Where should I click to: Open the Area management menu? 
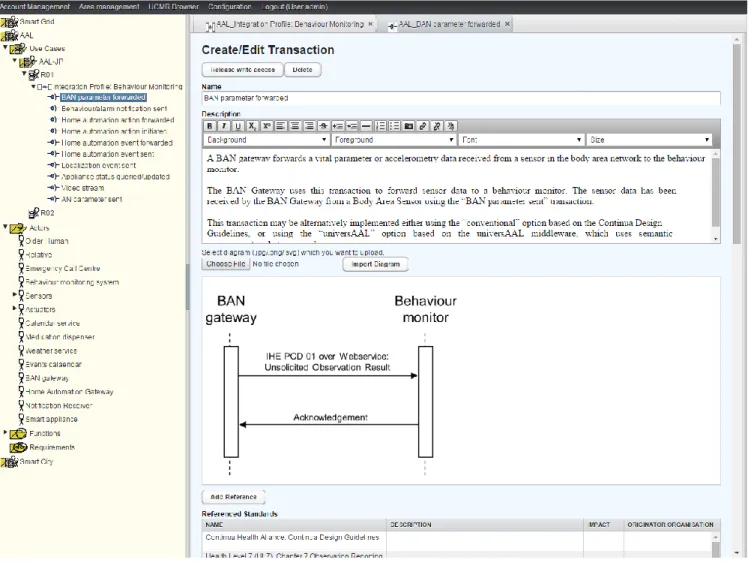109,7
